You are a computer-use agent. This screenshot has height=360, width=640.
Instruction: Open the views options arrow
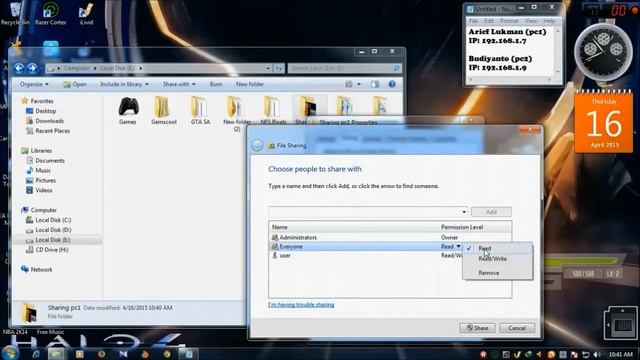click(359, 84)
